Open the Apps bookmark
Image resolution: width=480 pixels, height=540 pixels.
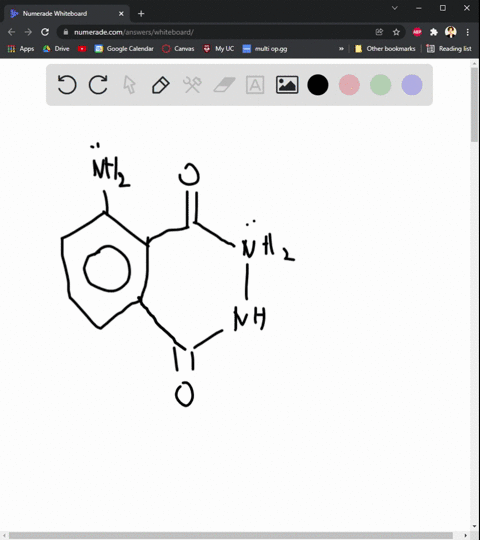pos(21,49)
